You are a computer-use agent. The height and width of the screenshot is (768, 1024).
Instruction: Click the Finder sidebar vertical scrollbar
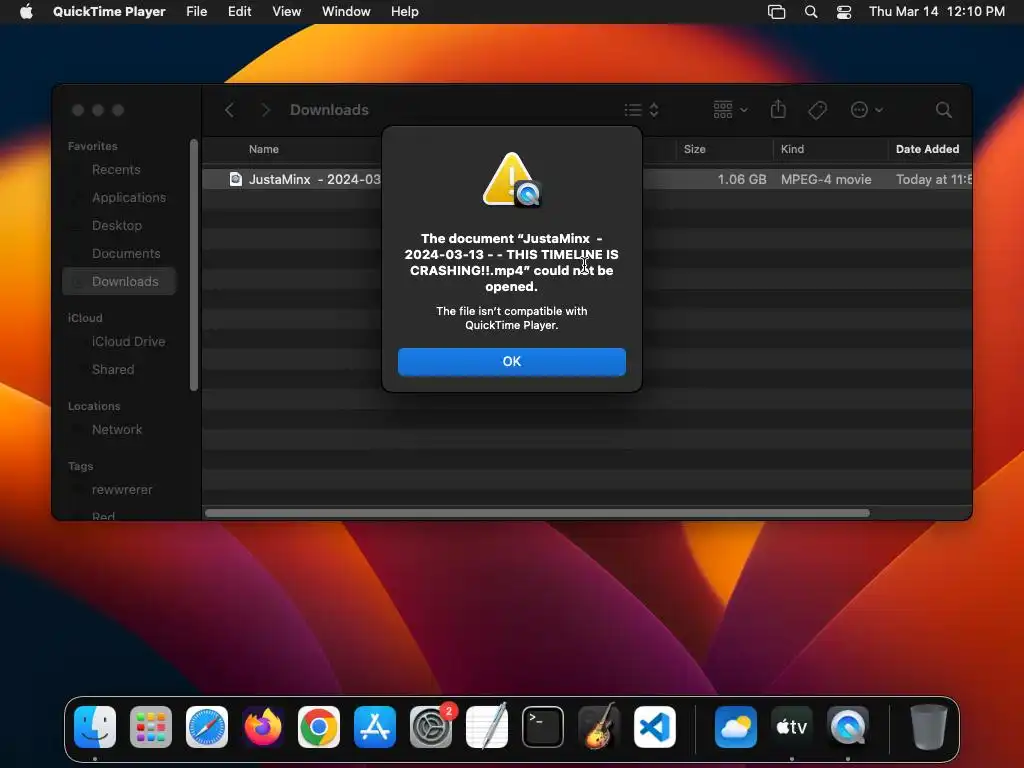[x=193, y=264]
